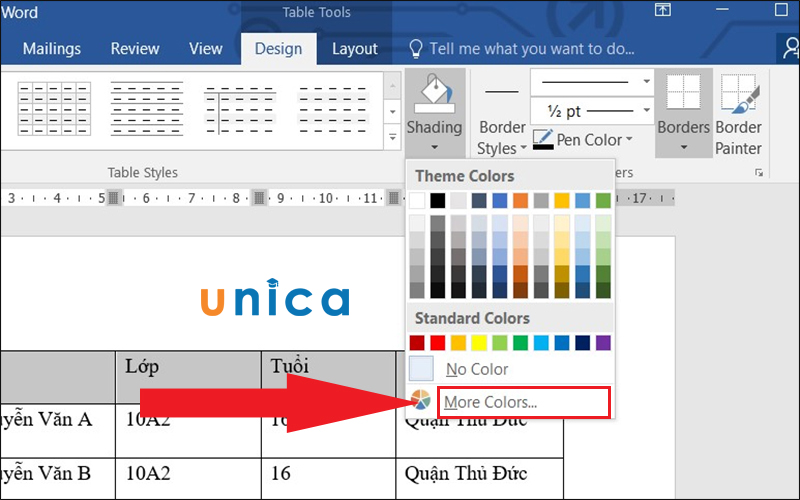Click the Borders grid icon
Screen dimensions: 800x500
pos(683,92)
